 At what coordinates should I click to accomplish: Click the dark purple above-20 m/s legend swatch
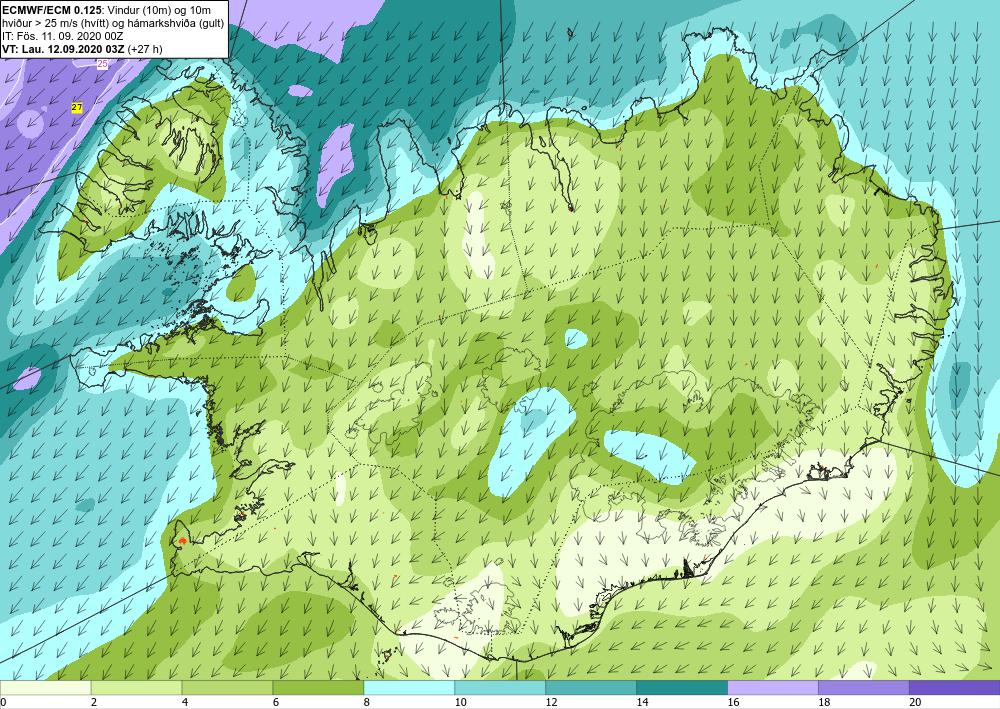point(955,688)
